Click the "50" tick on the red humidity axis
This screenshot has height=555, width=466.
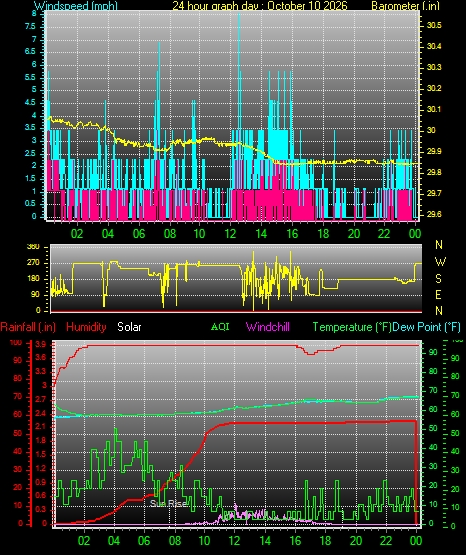[x=17, y=433]
